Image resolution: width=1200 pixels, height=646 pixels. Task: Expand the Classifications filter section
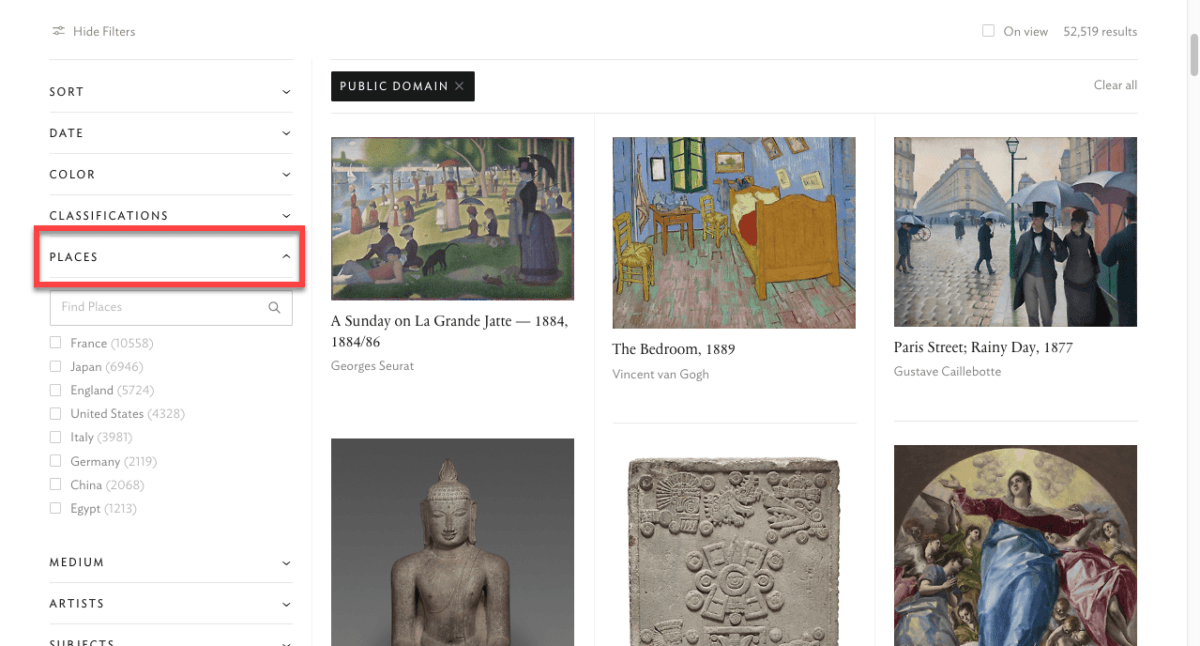(x=171, y=215)
